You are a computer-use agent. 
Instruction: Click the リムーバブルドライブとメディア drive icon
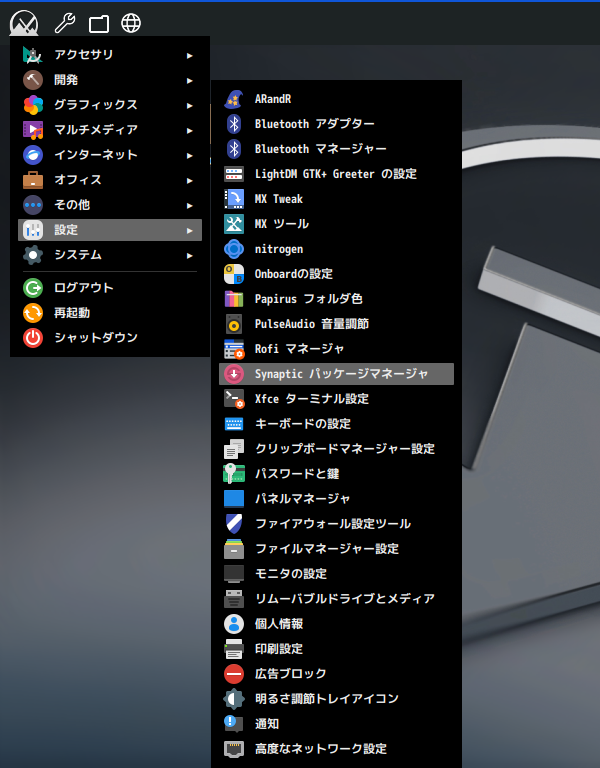pyautogui.click(x=234, y=599)
